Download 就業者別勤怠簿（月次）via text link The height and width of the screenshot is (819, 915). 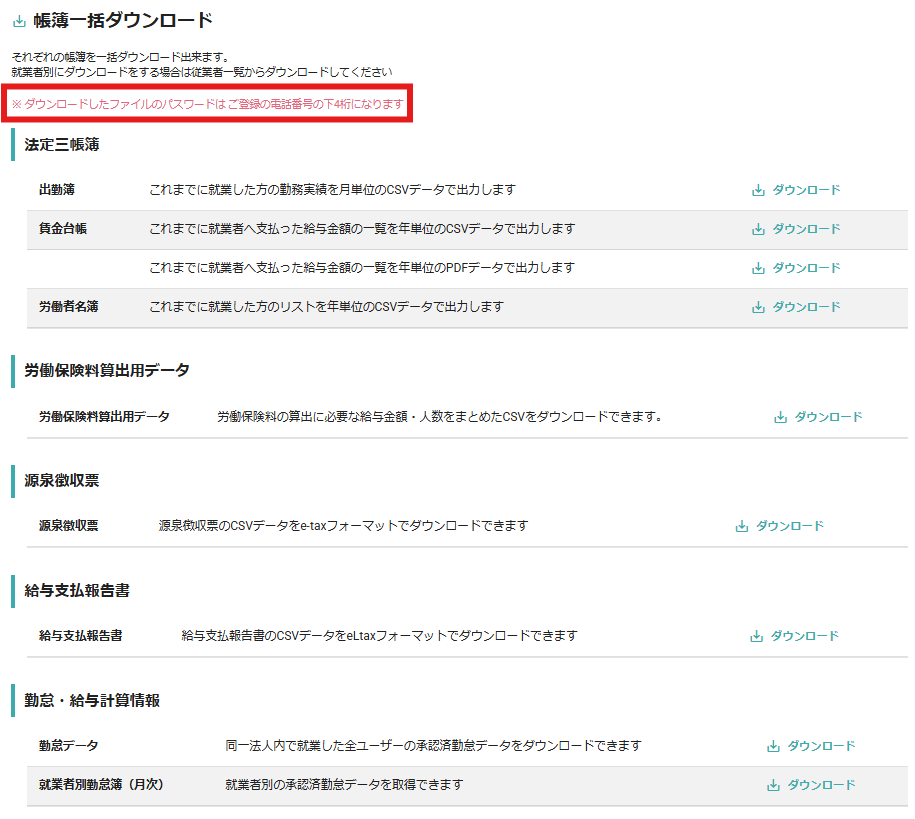[x=821, y=785]
